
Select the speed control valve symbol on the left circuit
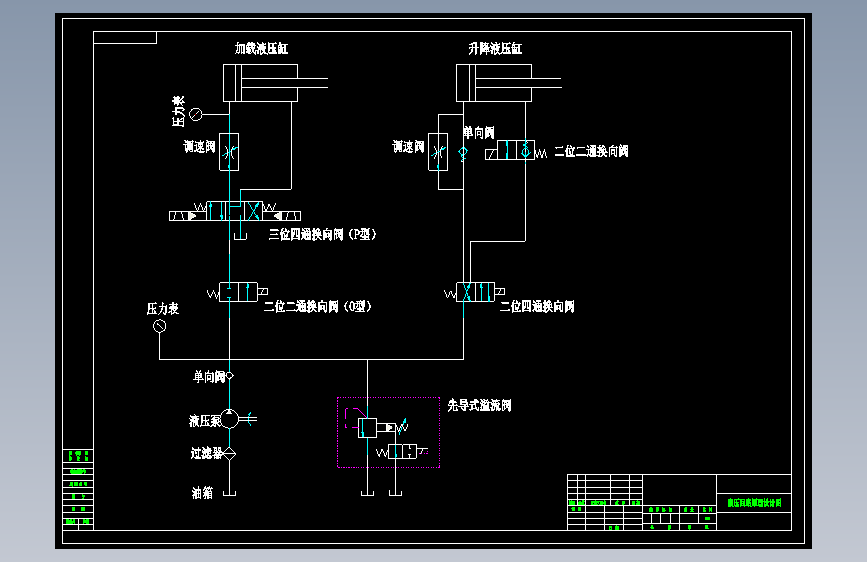(x=229, y=152)
